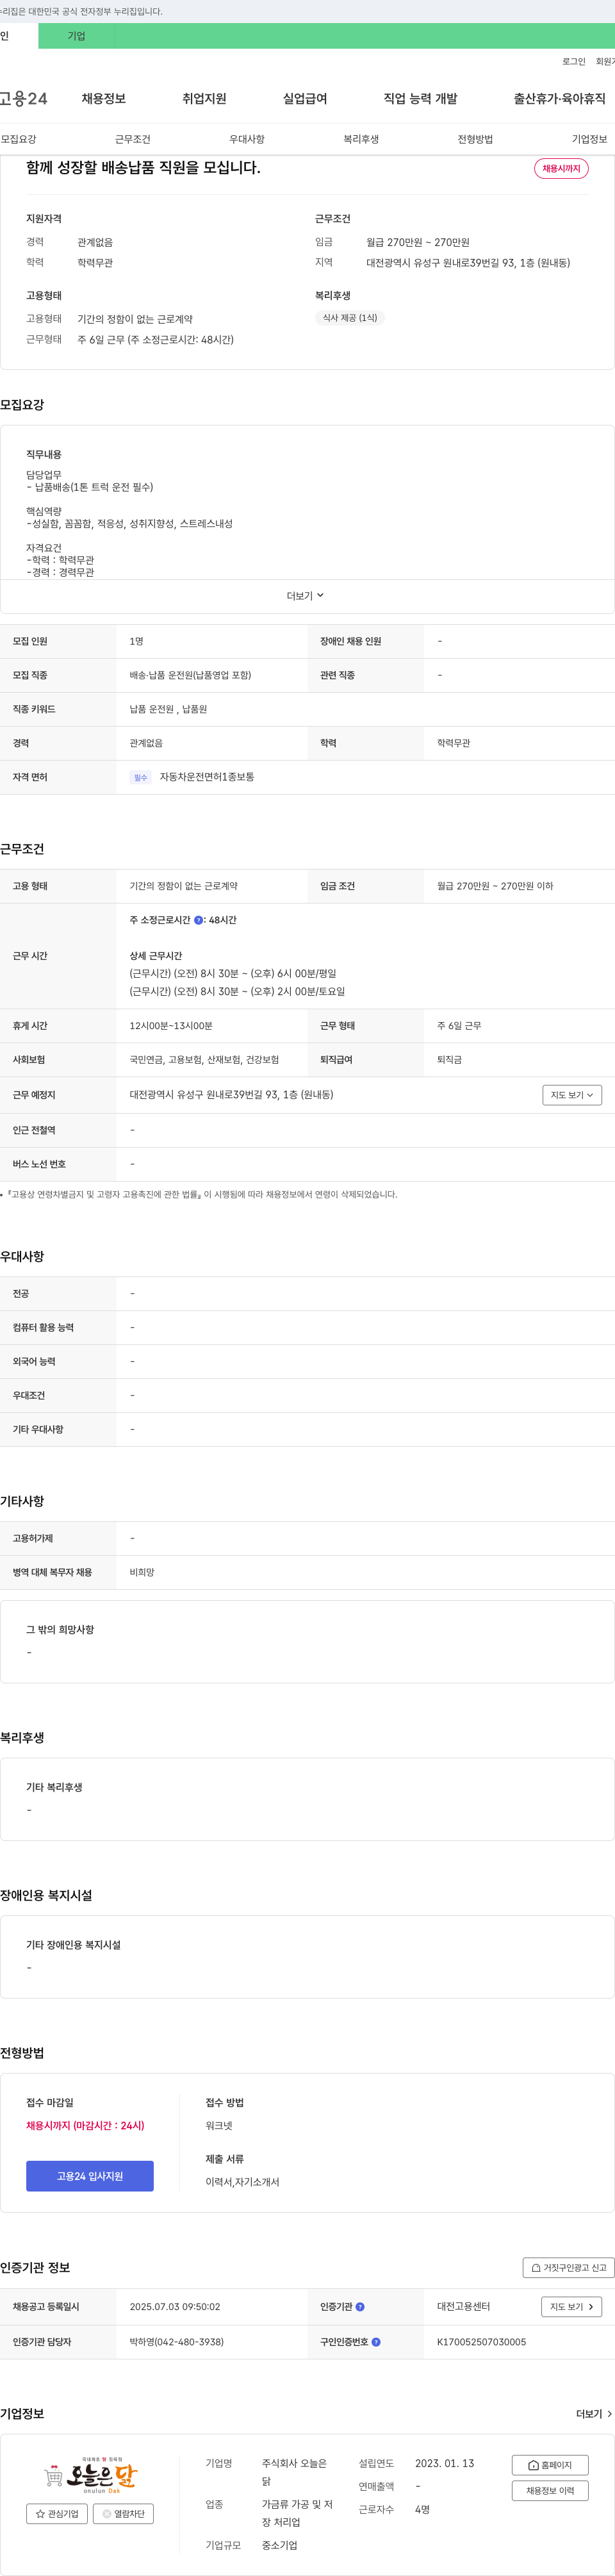Expand 직무내용 with 더보기

306,596
